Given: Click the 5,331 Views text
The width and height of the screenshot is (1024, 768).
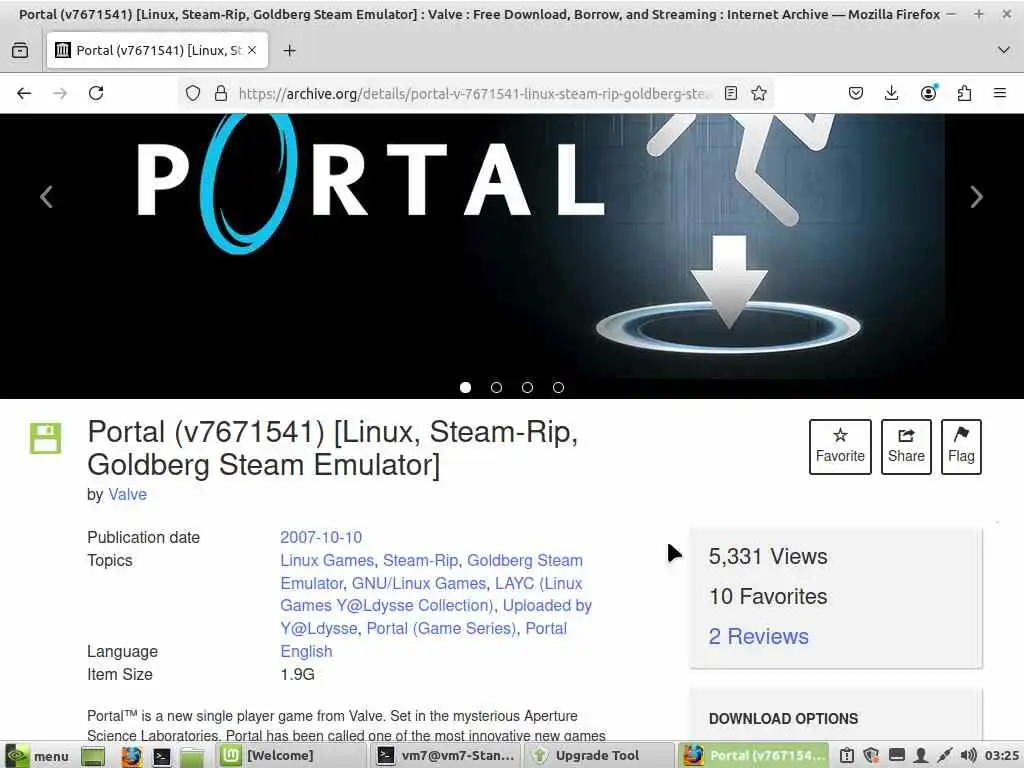Looking at the screenshot, I should (x=768, y=556).
